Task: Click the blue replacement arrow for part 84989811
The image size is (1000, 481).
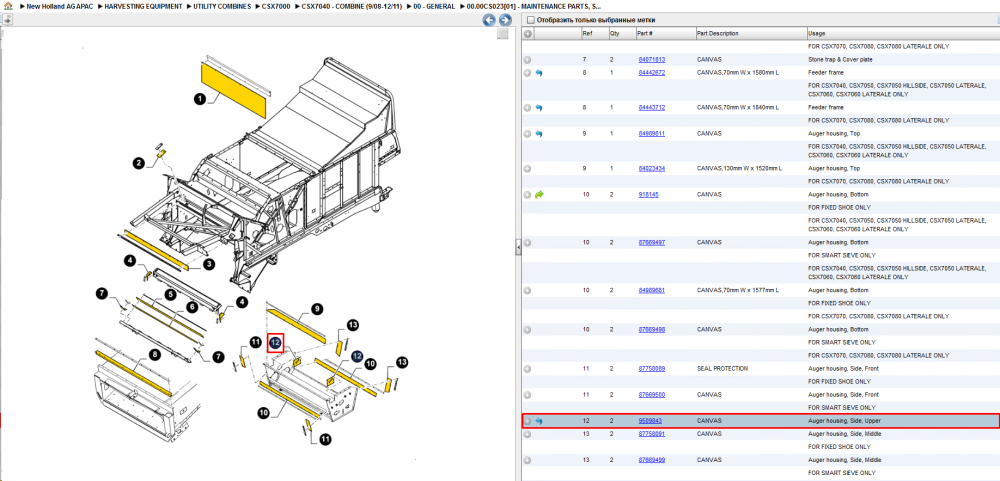Action: click(539, 134)
